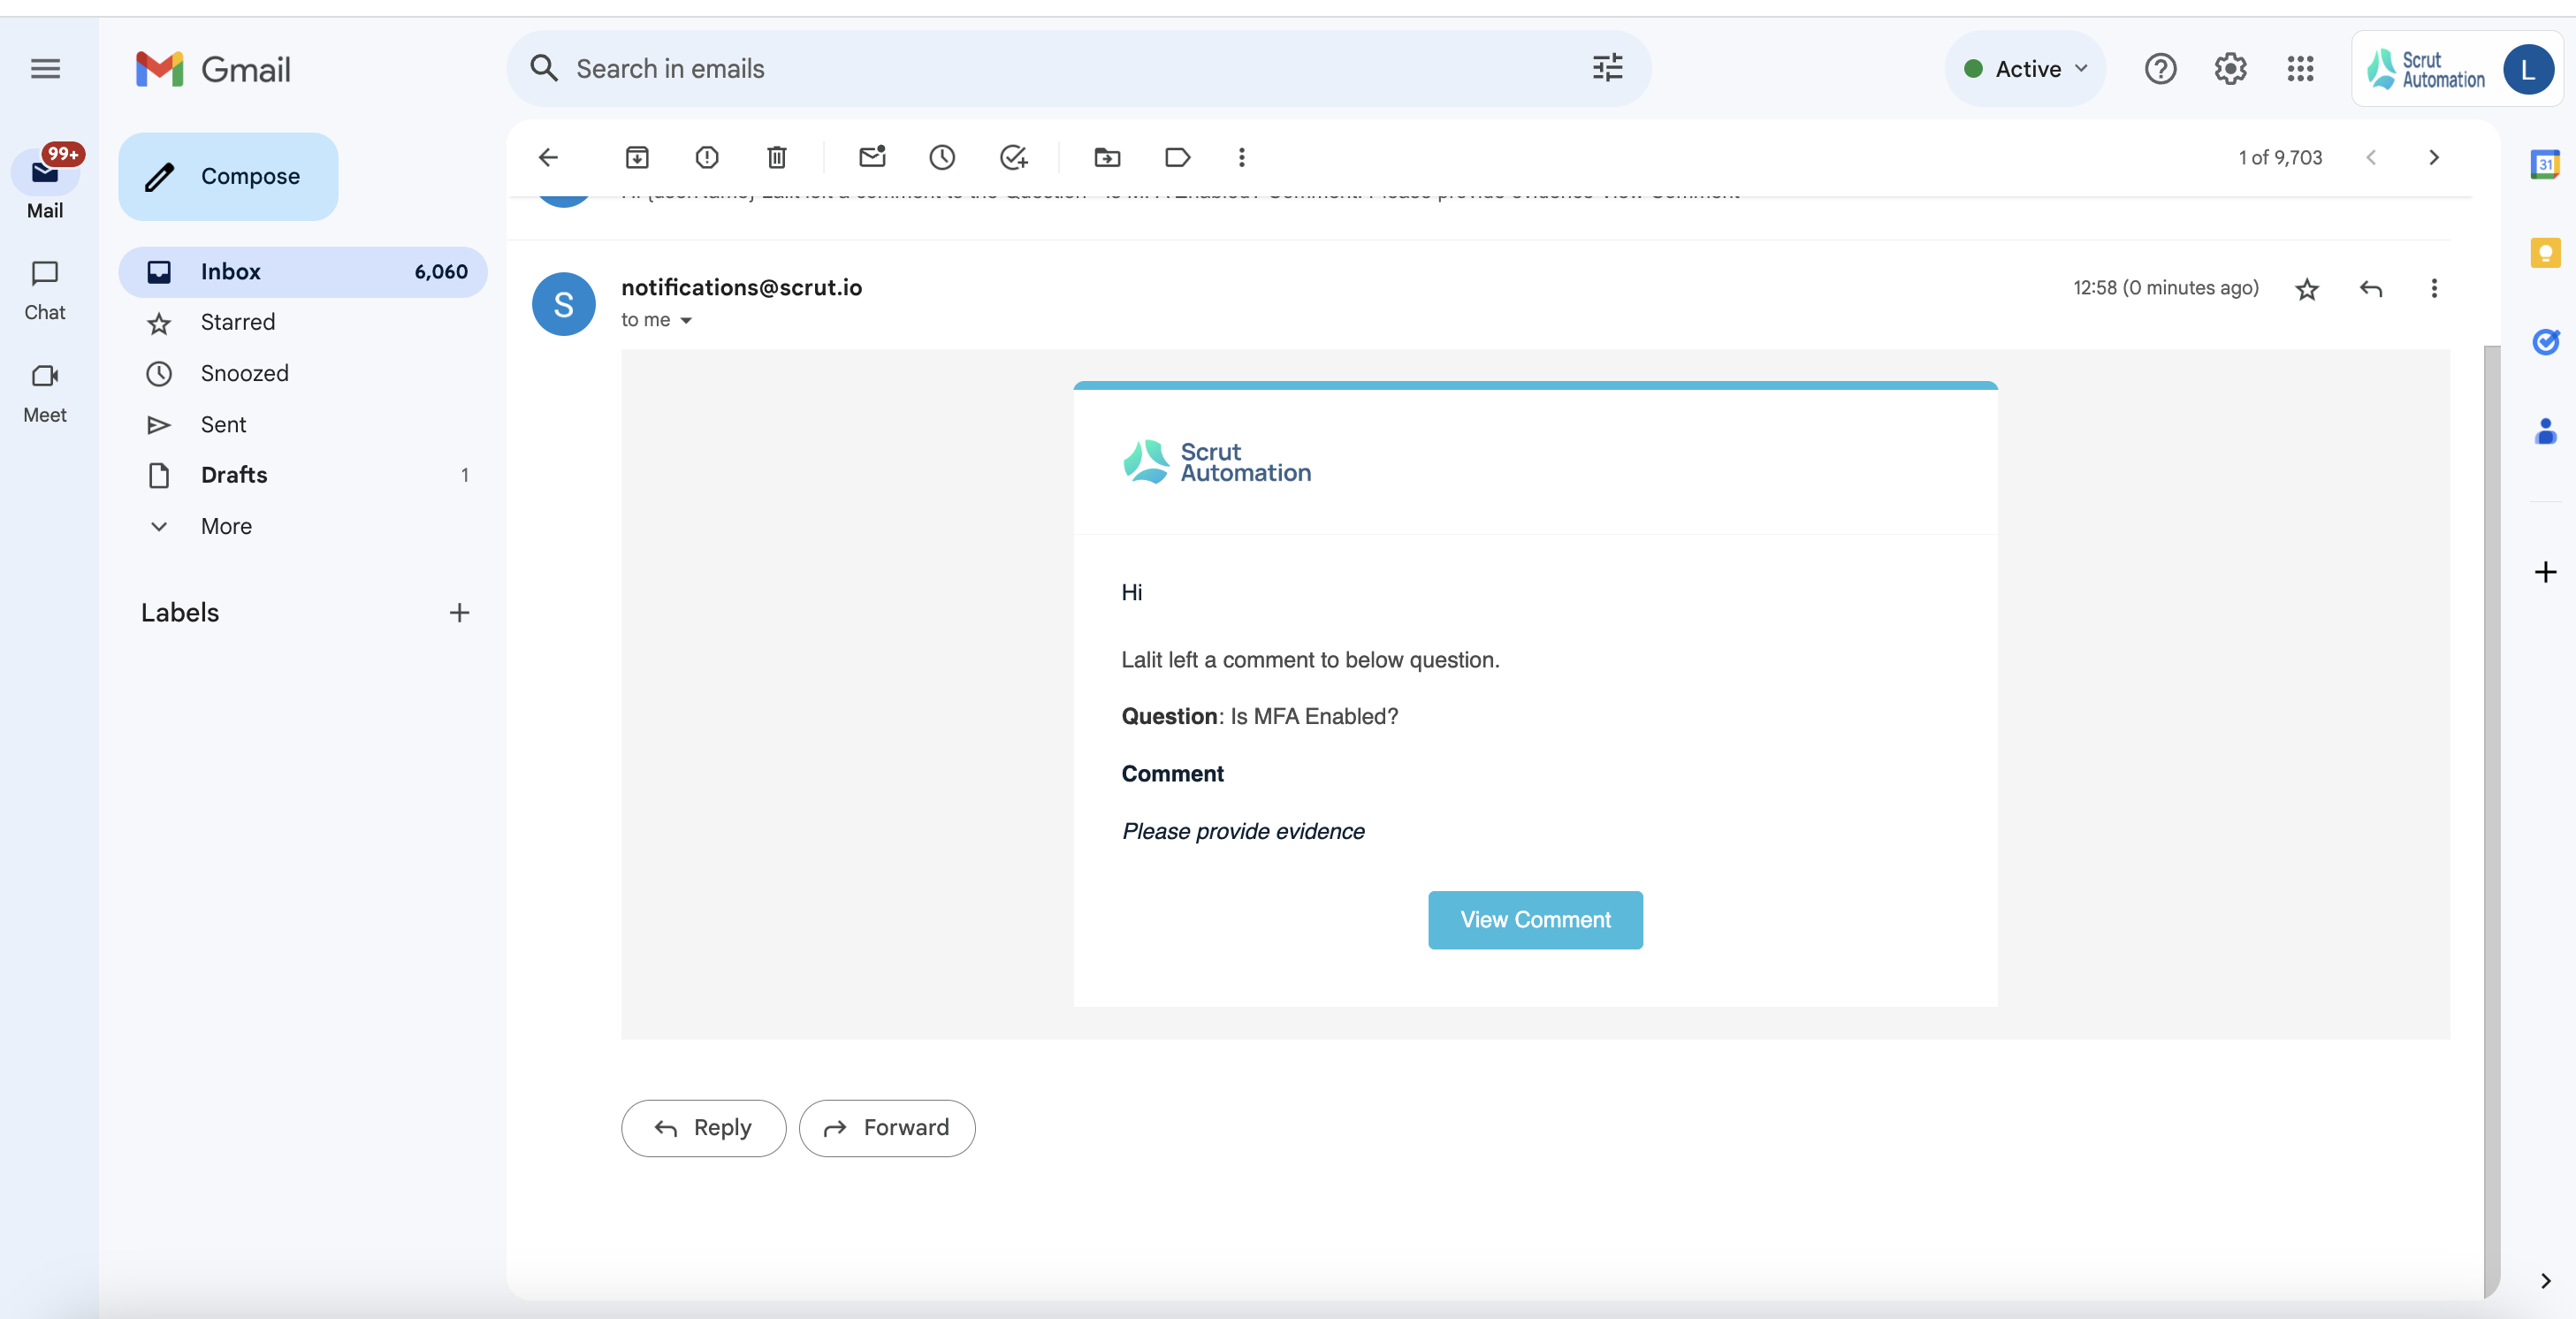The height and width of the screenshot is (1319, 2576).
Task: Delete the email with the trash icon
Action: (777, 157)
